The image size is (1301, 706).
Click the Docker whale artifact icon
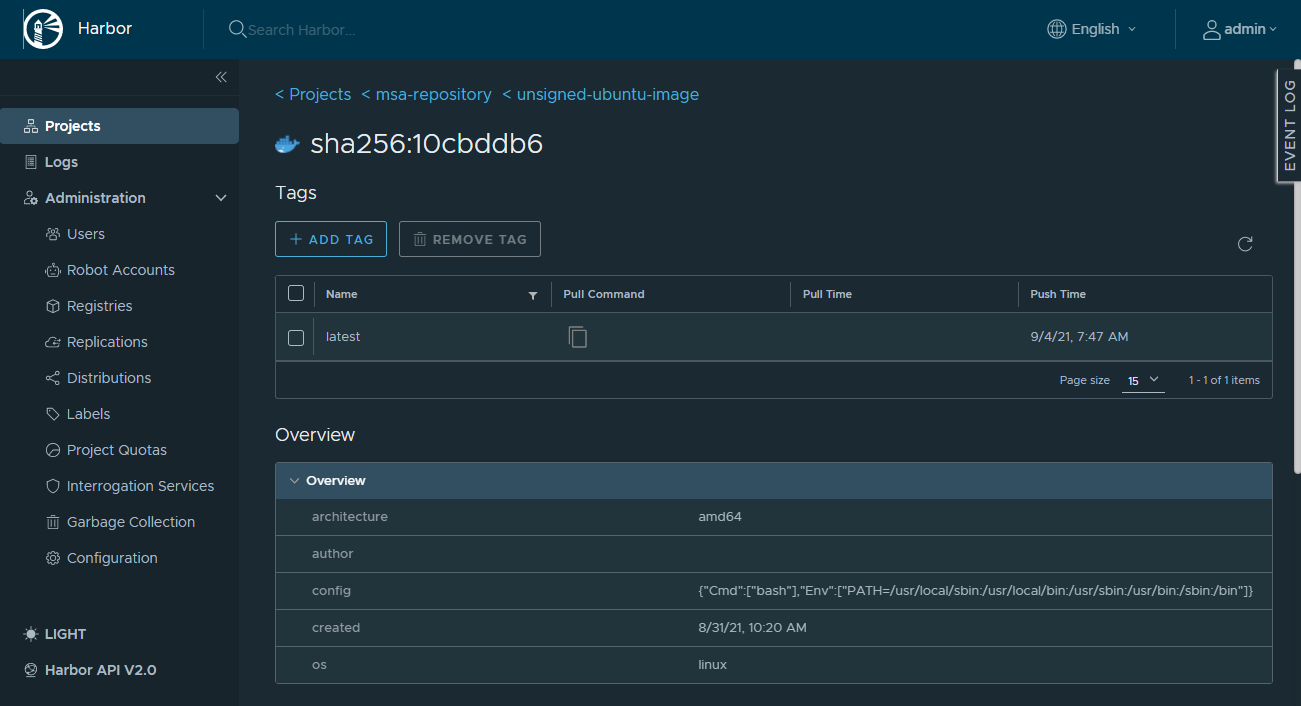pos(287,144)
